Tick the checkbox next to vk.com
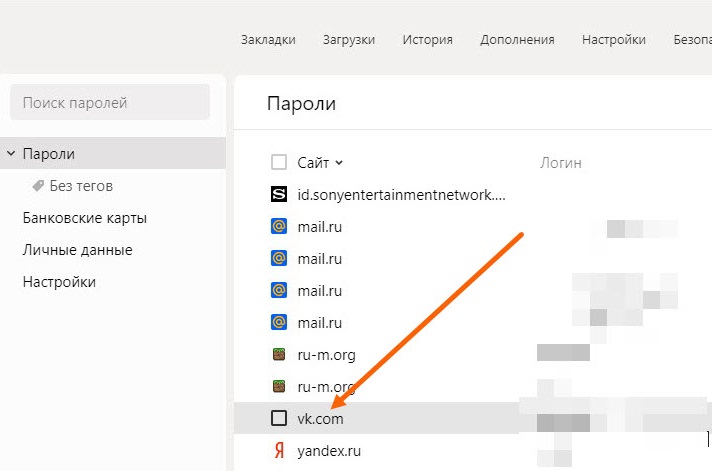The height and width of the screenshot is (471, 712). tap(279, 418)
